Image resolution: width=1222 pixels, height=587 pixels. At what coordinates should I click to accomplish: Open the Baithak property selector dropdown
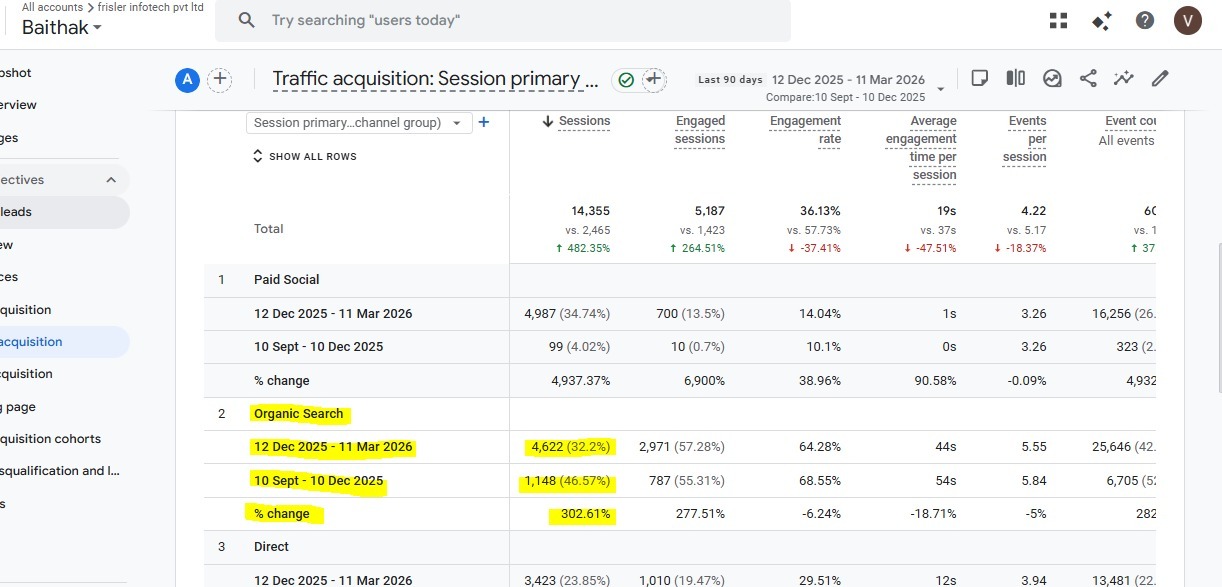(x=62, y=28)
